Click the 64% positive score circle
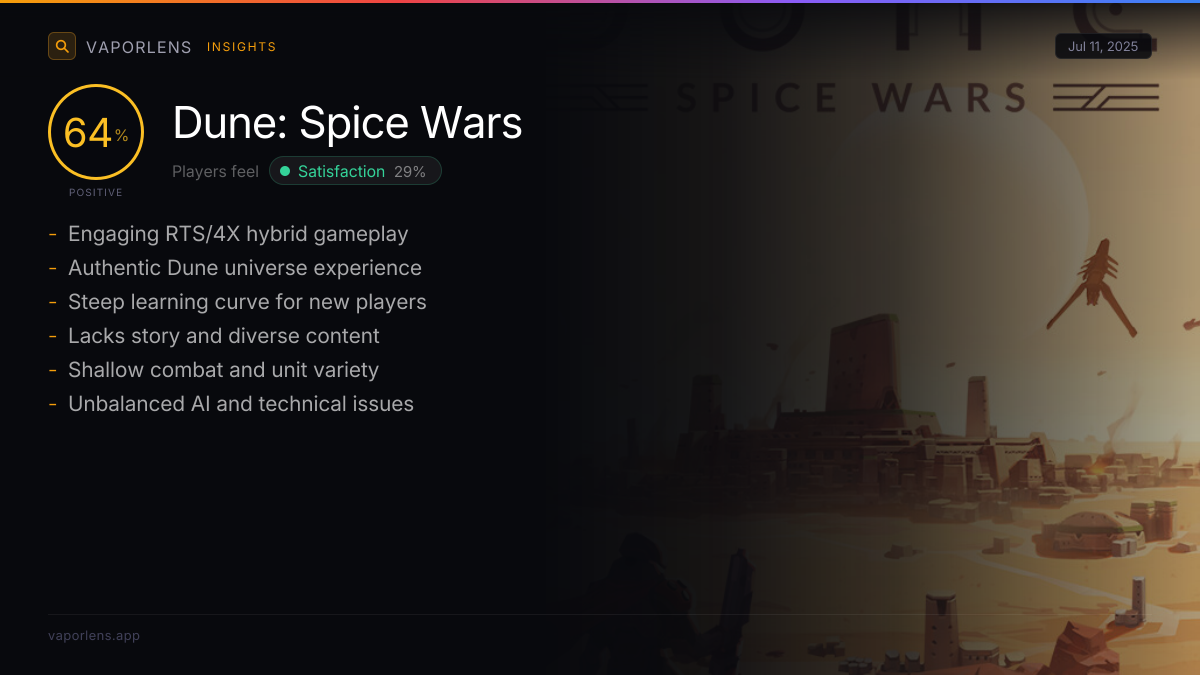1200x675 pixels. 96,132
